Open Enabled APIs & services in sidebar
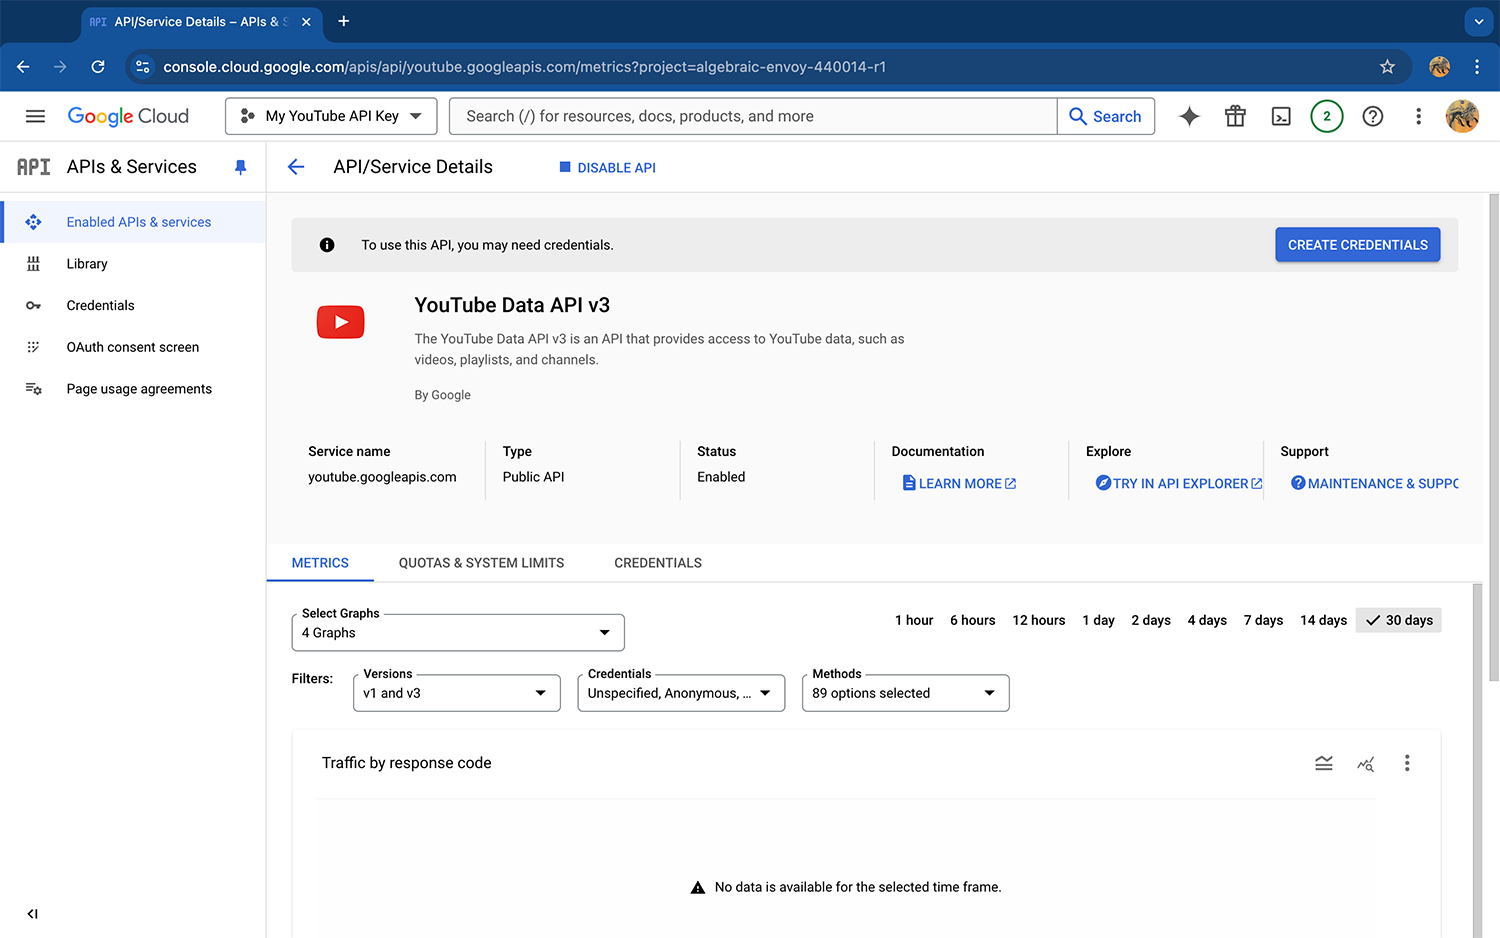1500x938 pixels. pos(133,222)
